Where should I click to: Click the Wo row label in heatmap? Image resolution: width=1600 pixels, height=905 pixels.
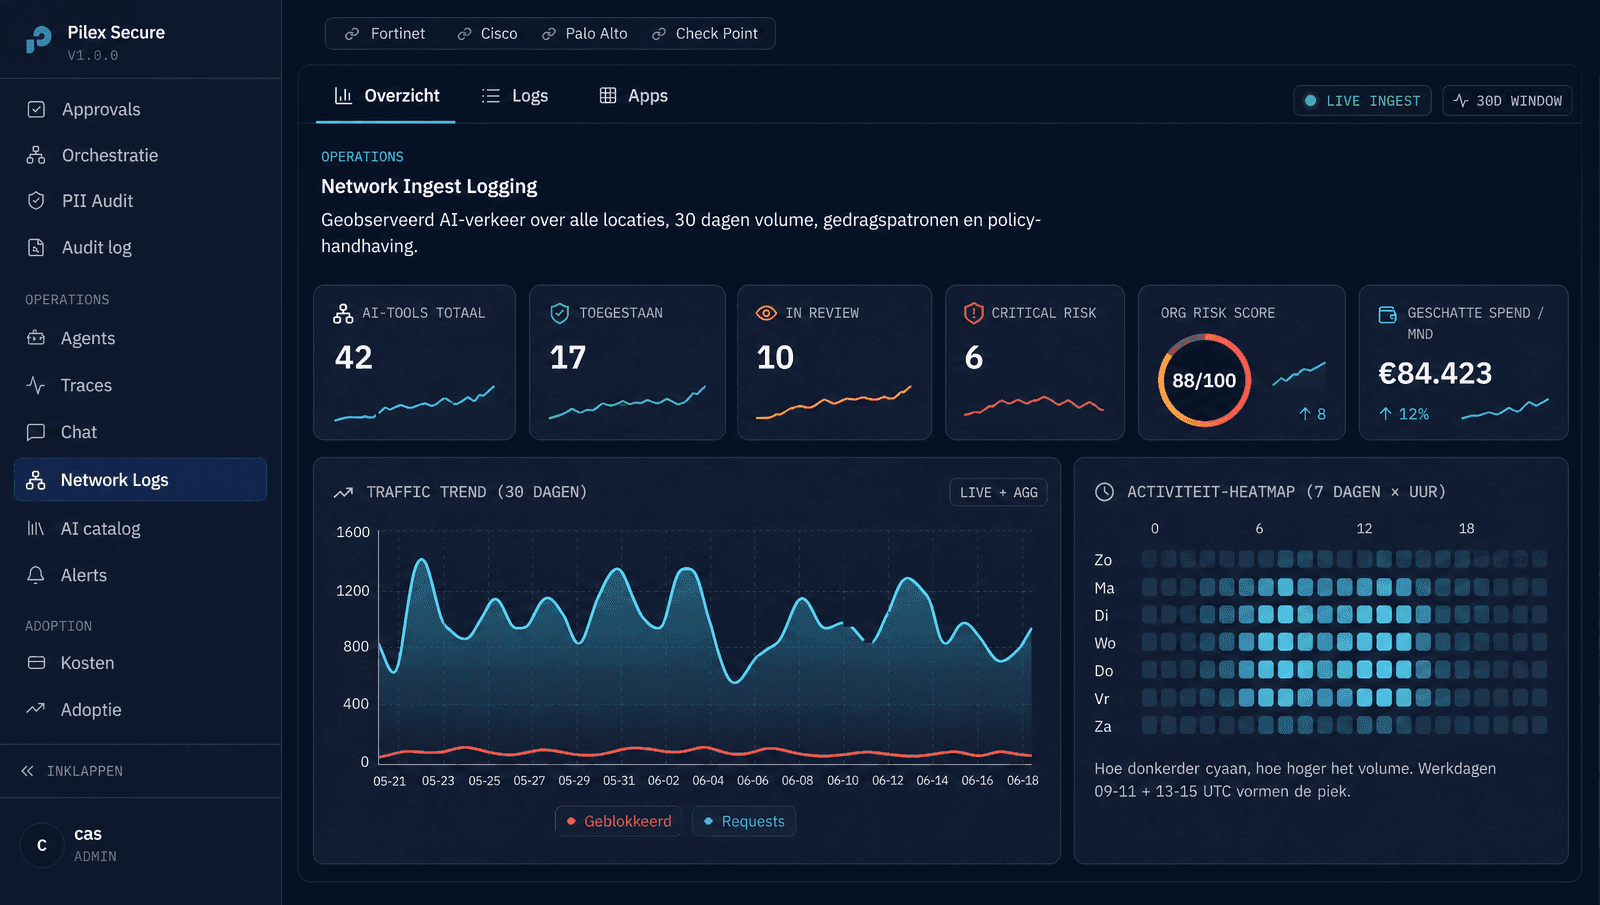pos(1105,643)
